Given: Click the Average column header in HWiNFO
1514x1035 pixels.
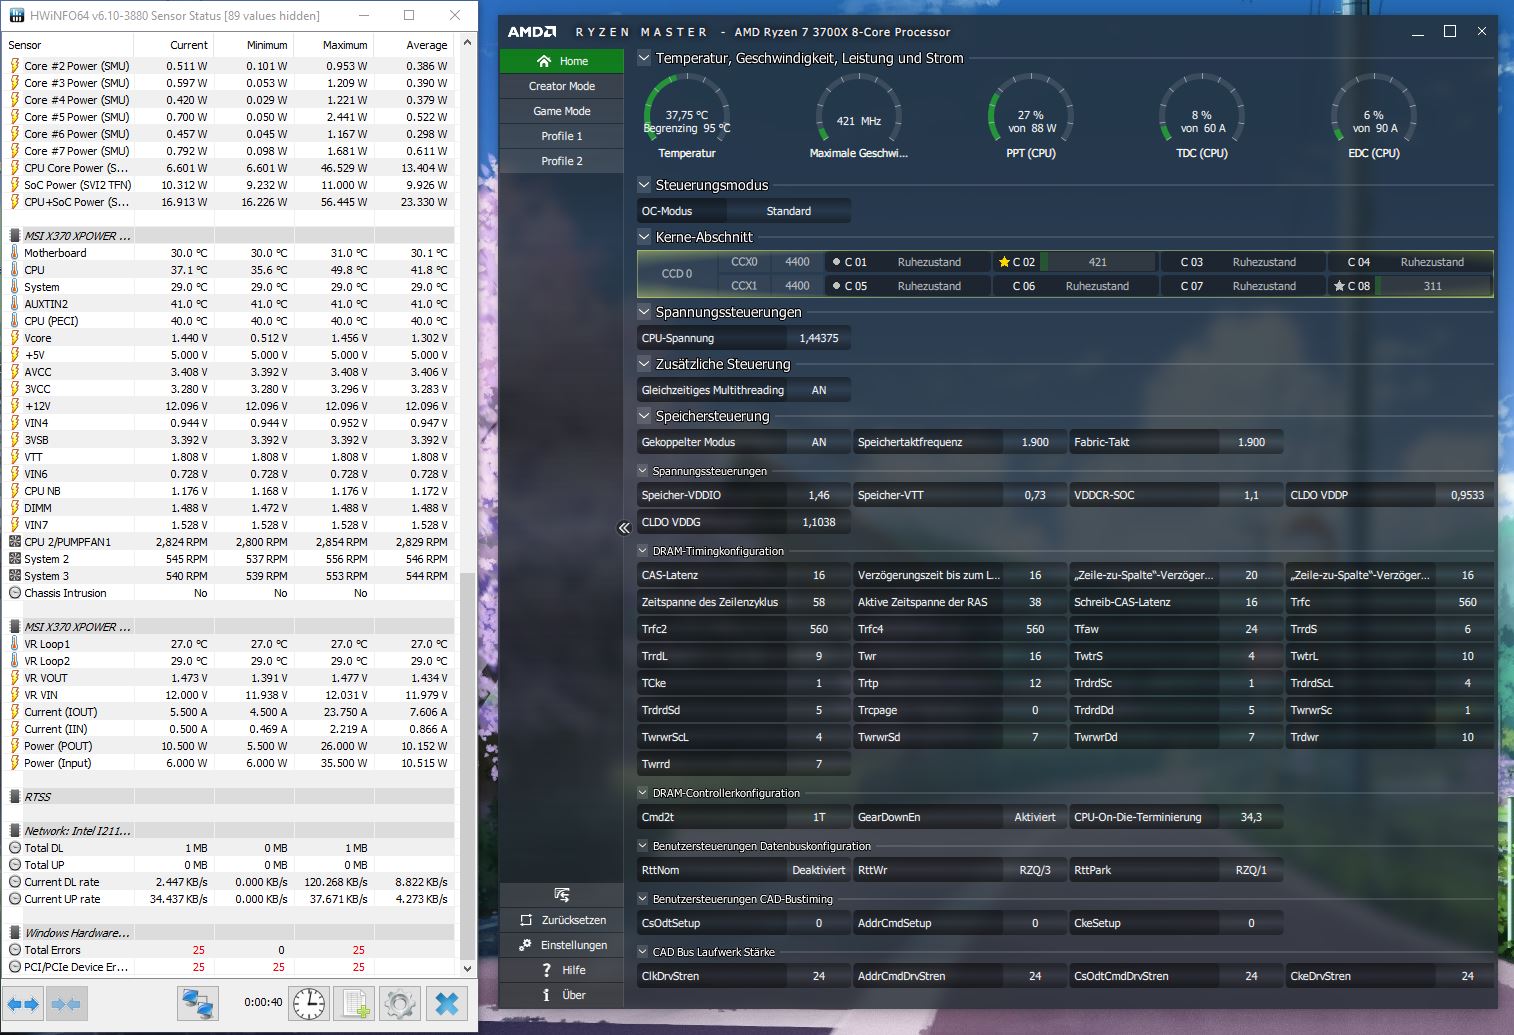Looking at the screenshot, I should click(414, 45).
